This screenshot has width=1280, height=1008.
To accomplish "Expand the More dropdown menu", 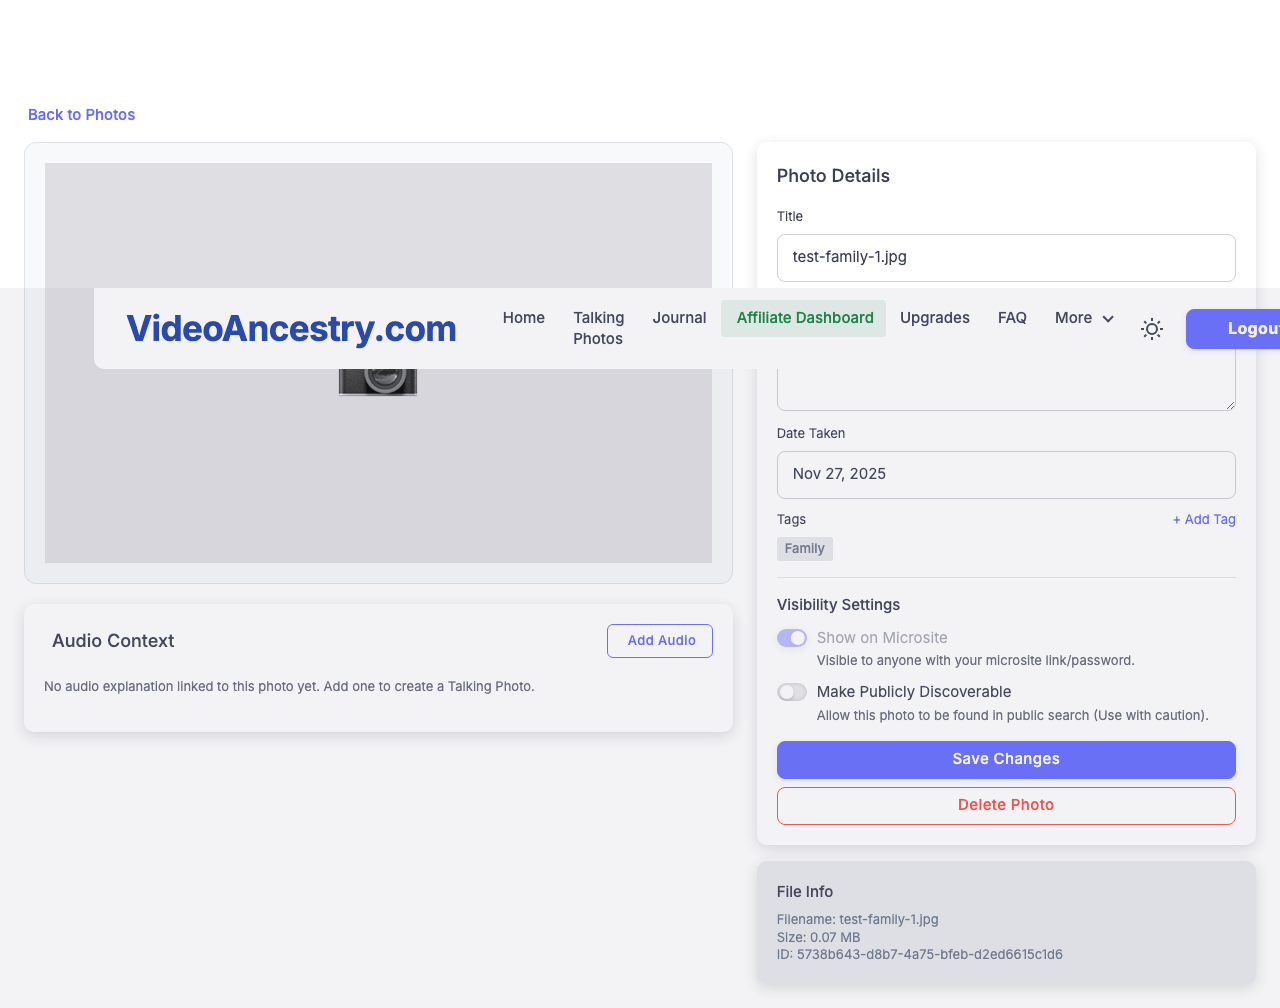I will [1084, 318].
